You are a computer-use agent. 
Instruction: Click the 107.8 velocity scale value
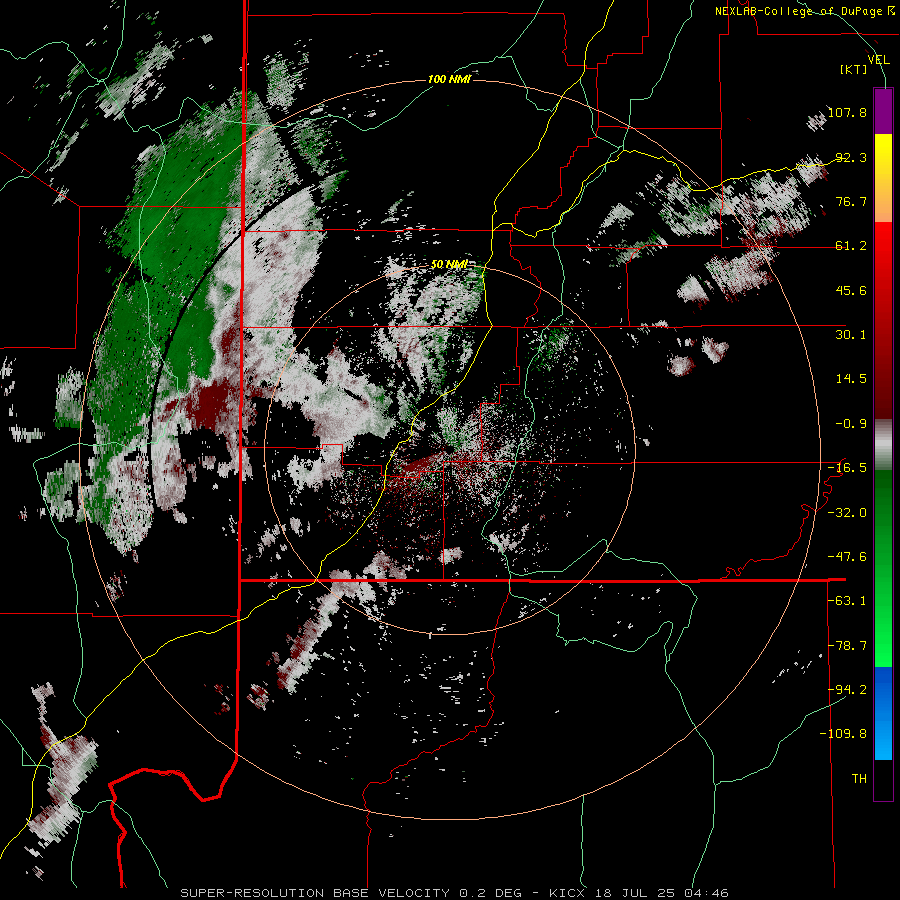click(847, 112)
